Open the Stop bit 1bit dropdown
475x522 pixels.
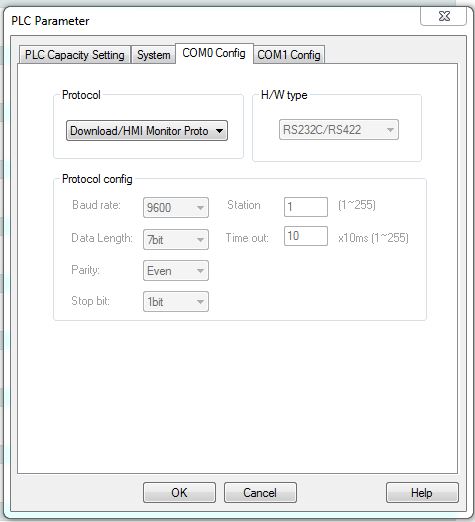(x=176, y=302)
